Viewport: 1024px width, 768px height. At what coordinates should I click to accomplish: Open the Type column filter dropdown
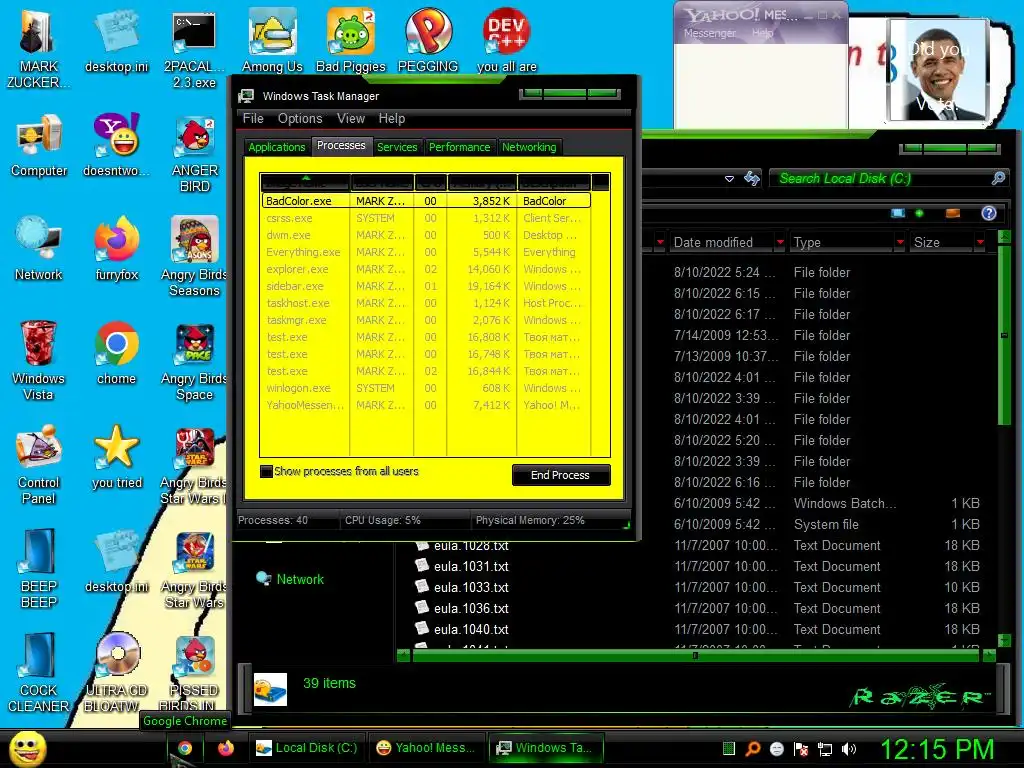tap(900, 242)
